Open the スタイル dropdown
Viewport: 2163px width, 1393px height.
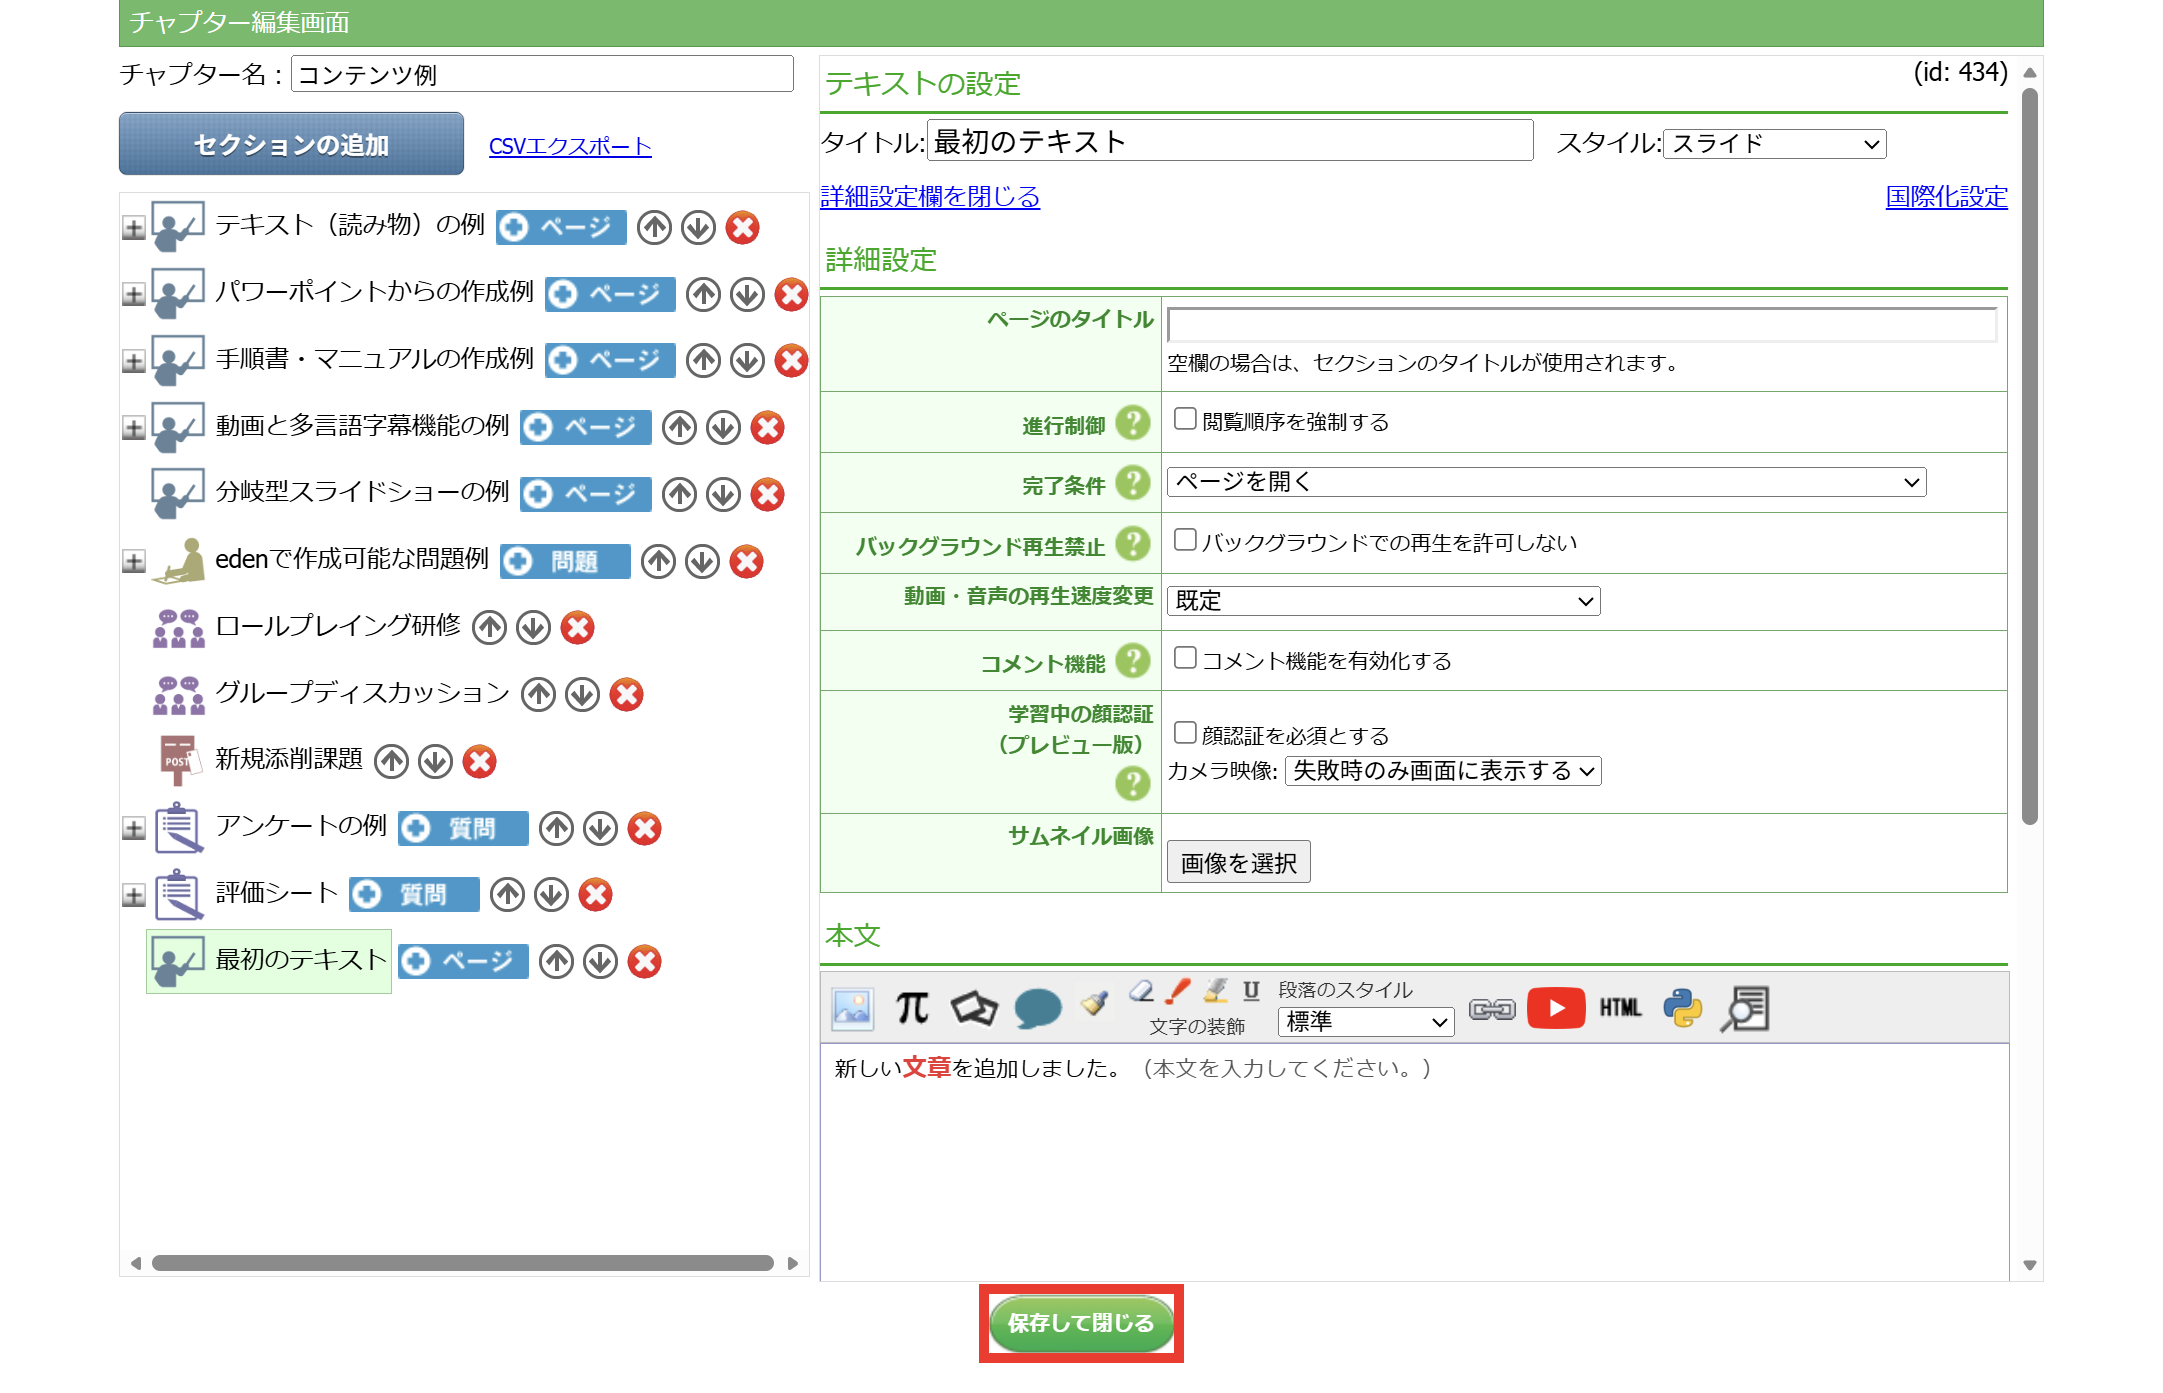tap(1774, 144)
